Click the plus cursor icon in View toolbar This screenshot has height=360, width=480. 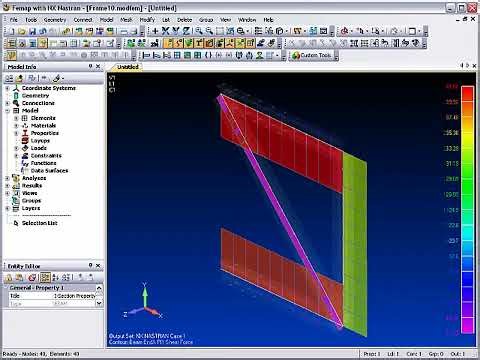tap(155, 31)
